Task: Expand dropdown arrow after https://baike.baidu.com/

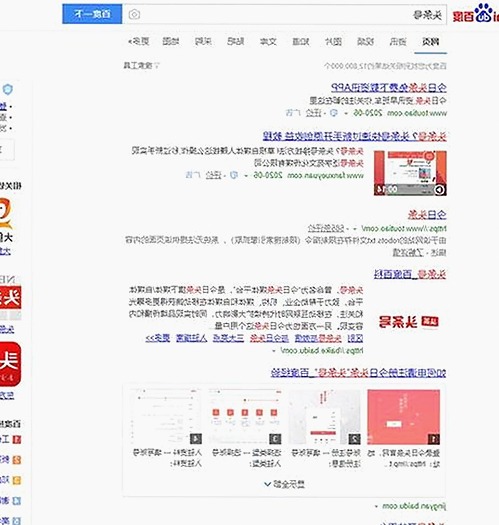Action: (x=274, y=351)
